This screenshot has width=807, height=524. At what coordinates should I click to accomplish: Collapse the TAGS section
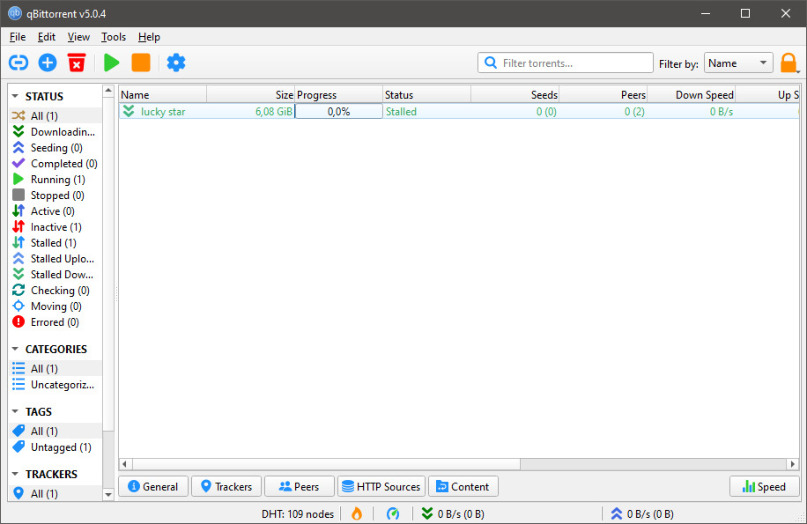[x=16, y=412]
